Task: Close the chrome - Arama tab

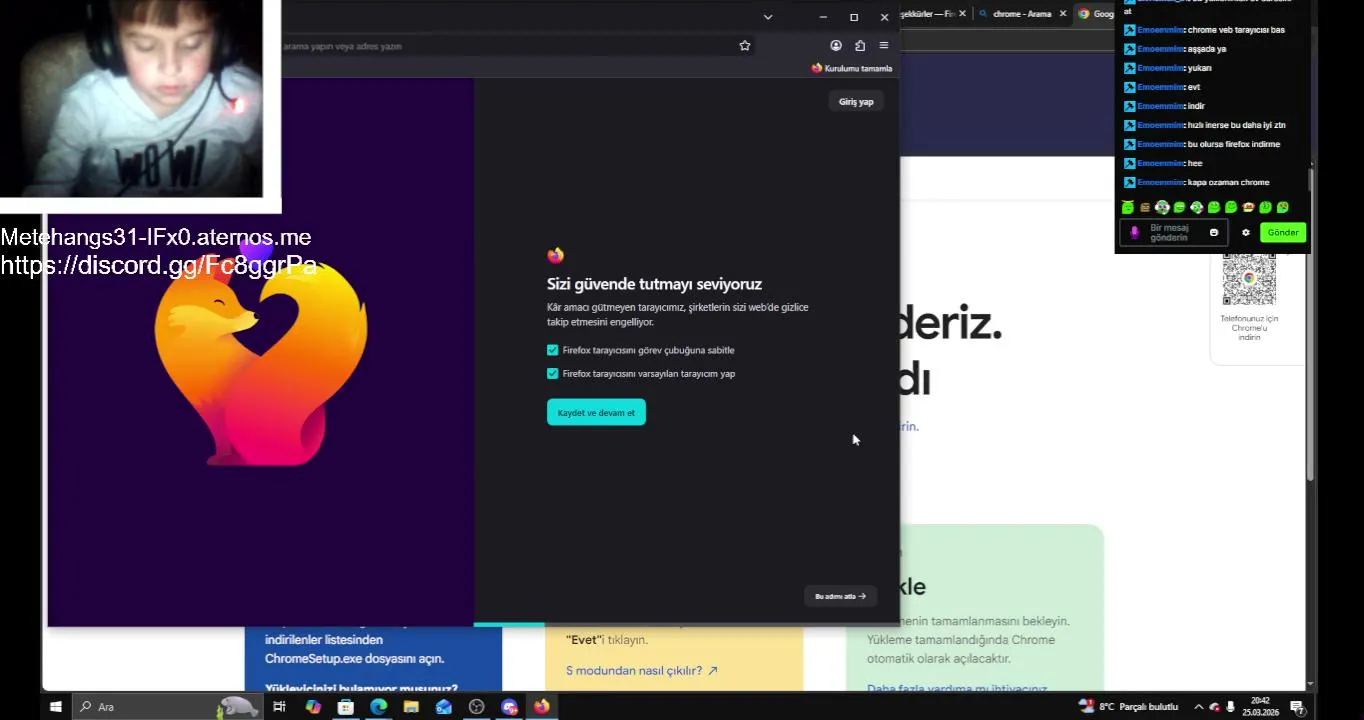Action: click(x=1062, y=14)
